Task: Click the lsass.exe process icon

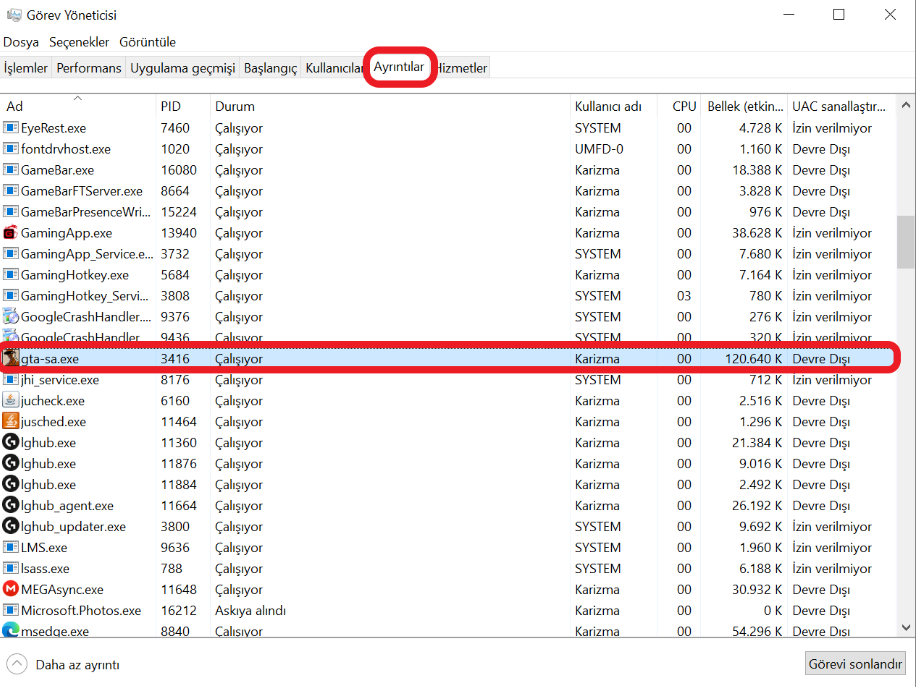Action: click(x=11, y=568)
